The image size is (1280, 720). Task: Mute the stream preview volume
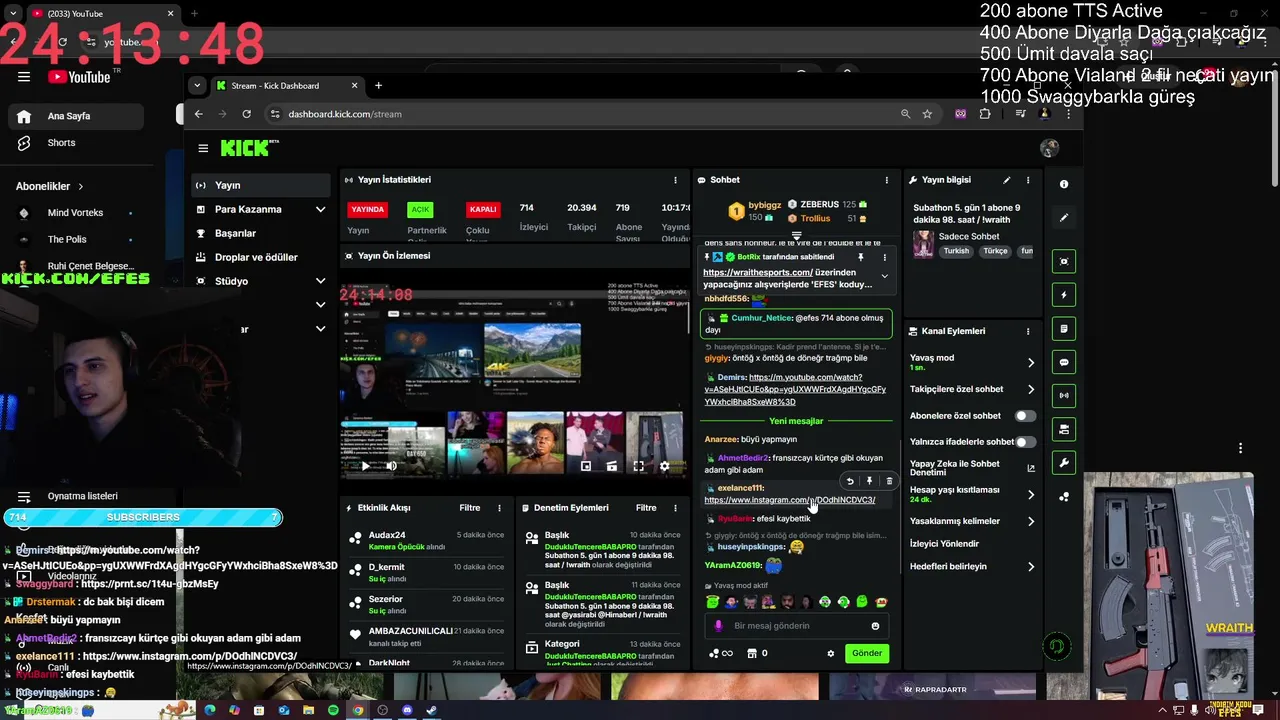[391, 466]
